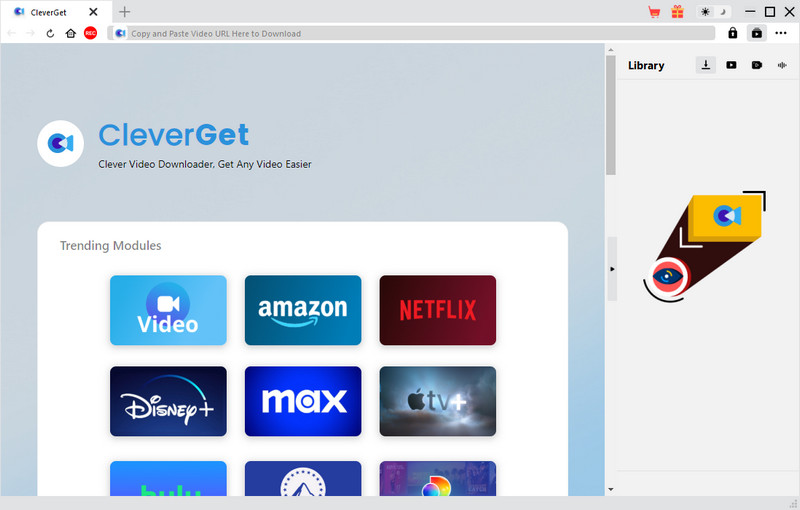Viewport: 800px width, 510px height.
Task: Click the "Library" panel title
Action: tap(646, 65)
